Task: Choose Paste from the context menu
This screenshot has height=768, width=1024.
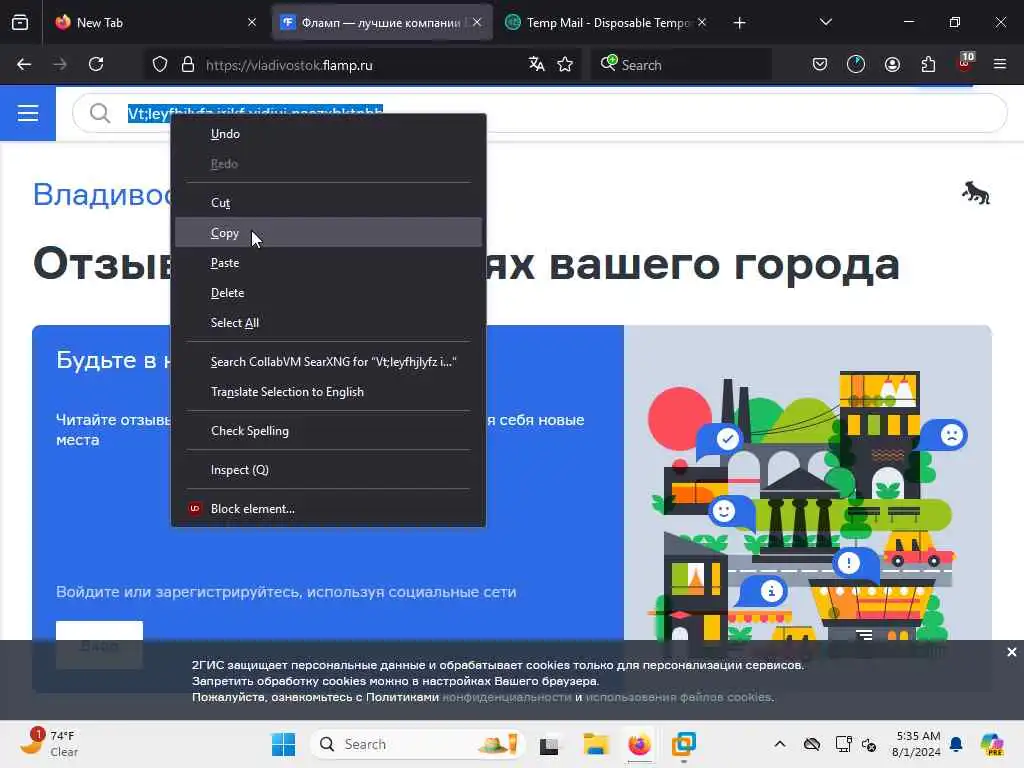Action: 328,263
